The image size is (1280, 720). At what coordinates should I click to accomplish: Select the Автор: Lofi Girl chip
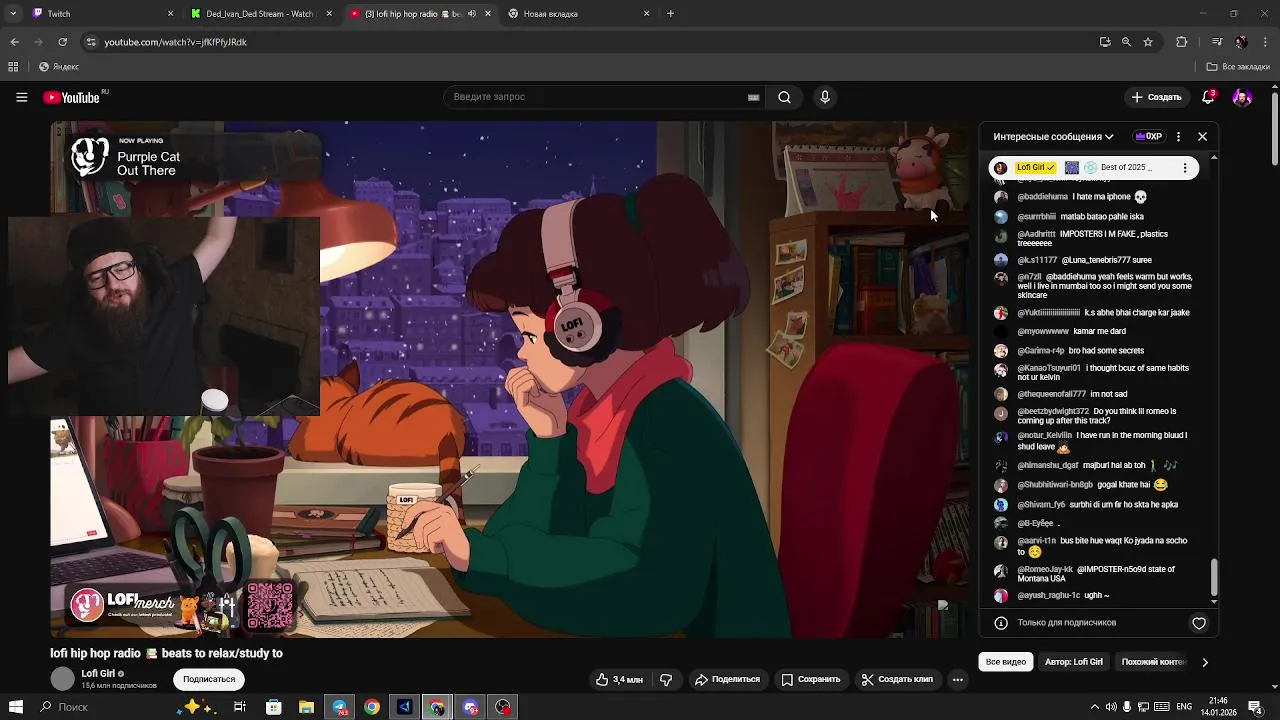[1074, 662]
